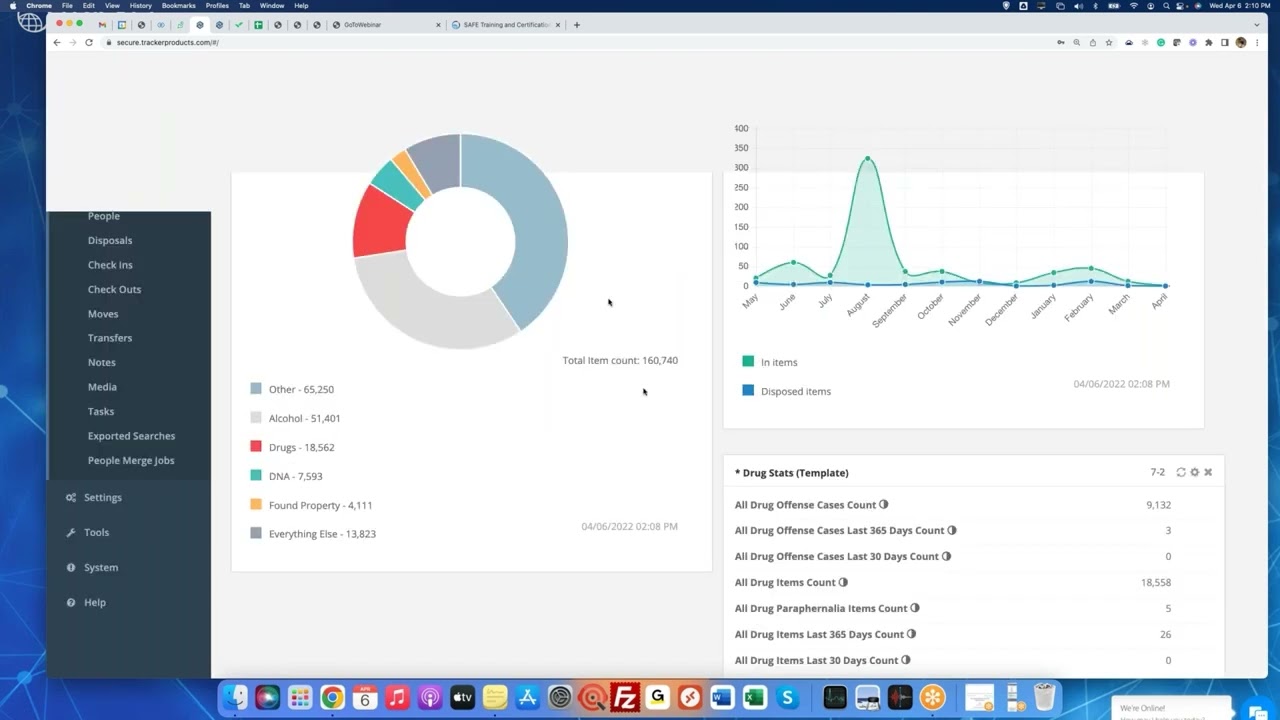Click chart icon beside All Drug Offense Cases Count
The height and width of the screenshot is (720, 1280).
click(883, 505)
